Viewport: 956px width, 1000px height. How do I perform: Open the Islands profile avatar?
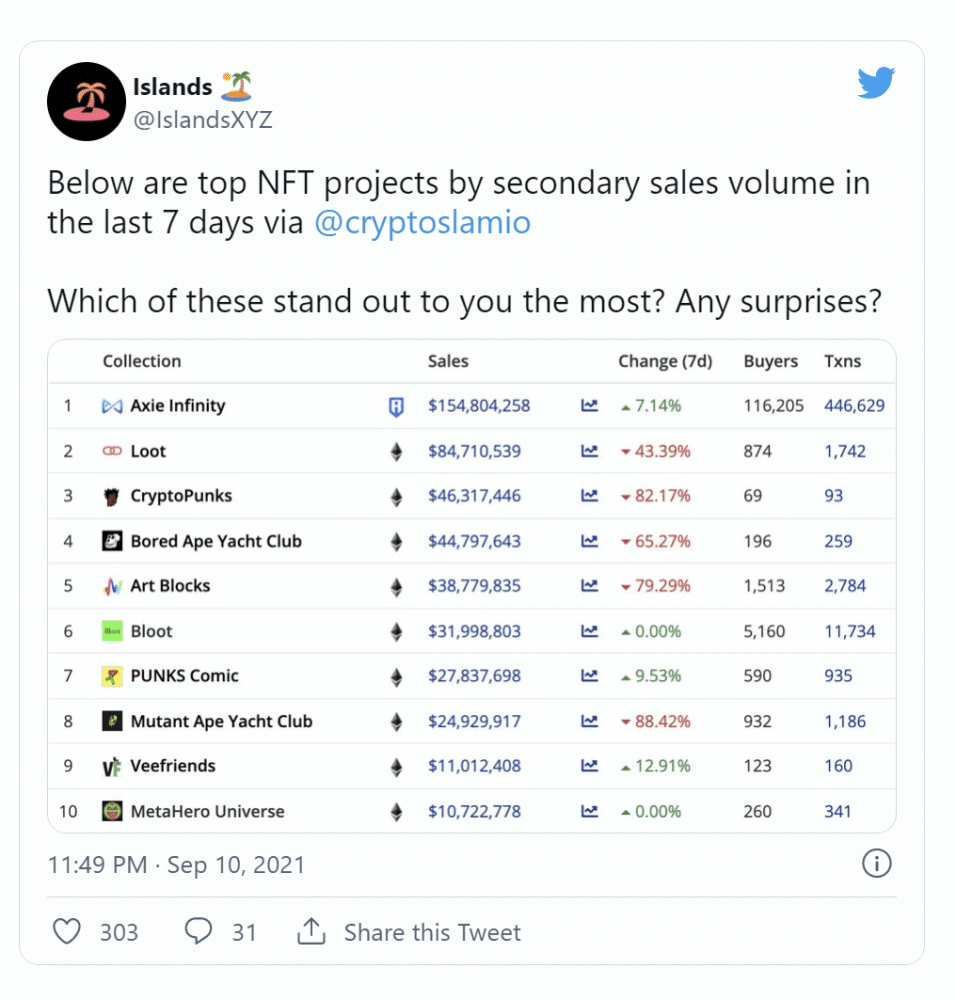[x=86, y=101]
